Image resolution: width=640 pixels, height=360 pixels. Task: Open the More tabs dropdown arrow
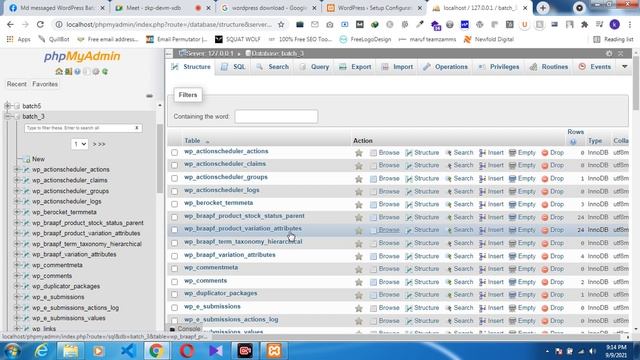click(624, 67)
